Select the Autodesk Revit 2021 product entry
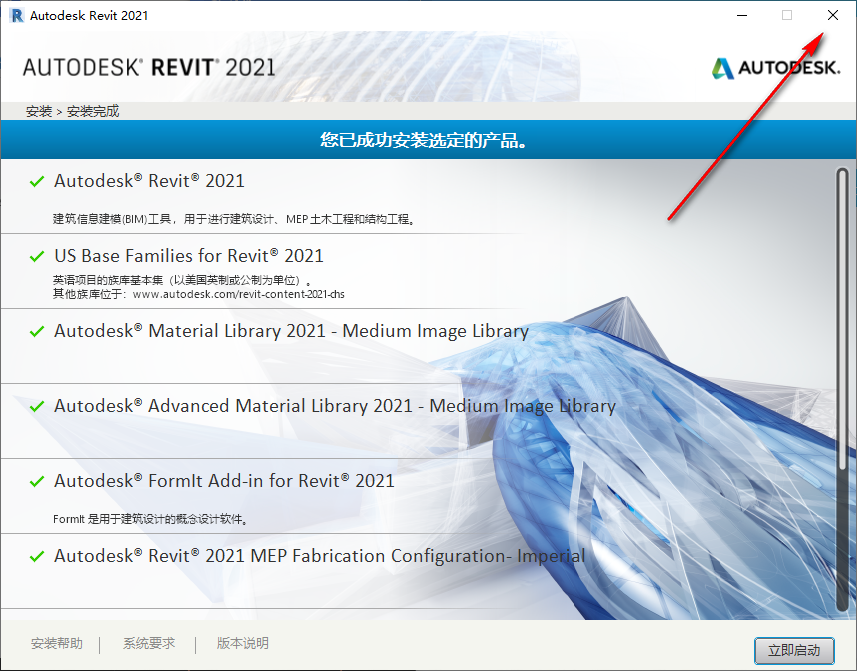Image resolution: width=857 pixels, height=671 pixels. pos(149,181)
